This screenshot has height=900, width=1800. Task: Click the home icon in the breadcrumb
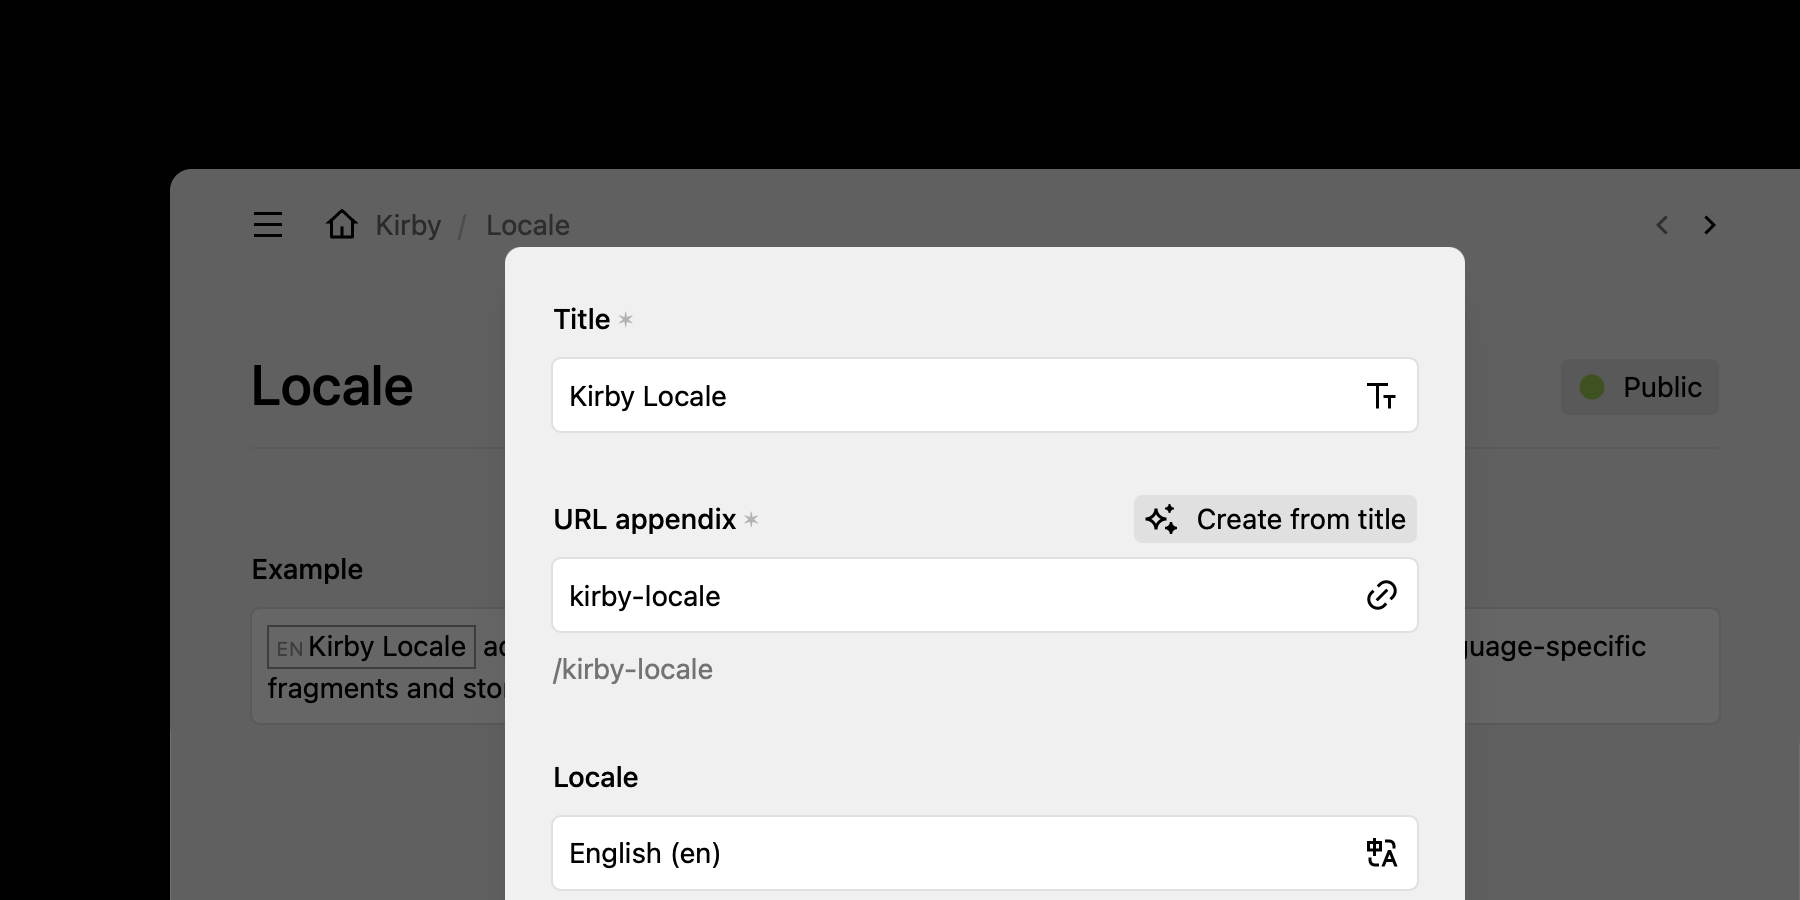click(340, 224)
